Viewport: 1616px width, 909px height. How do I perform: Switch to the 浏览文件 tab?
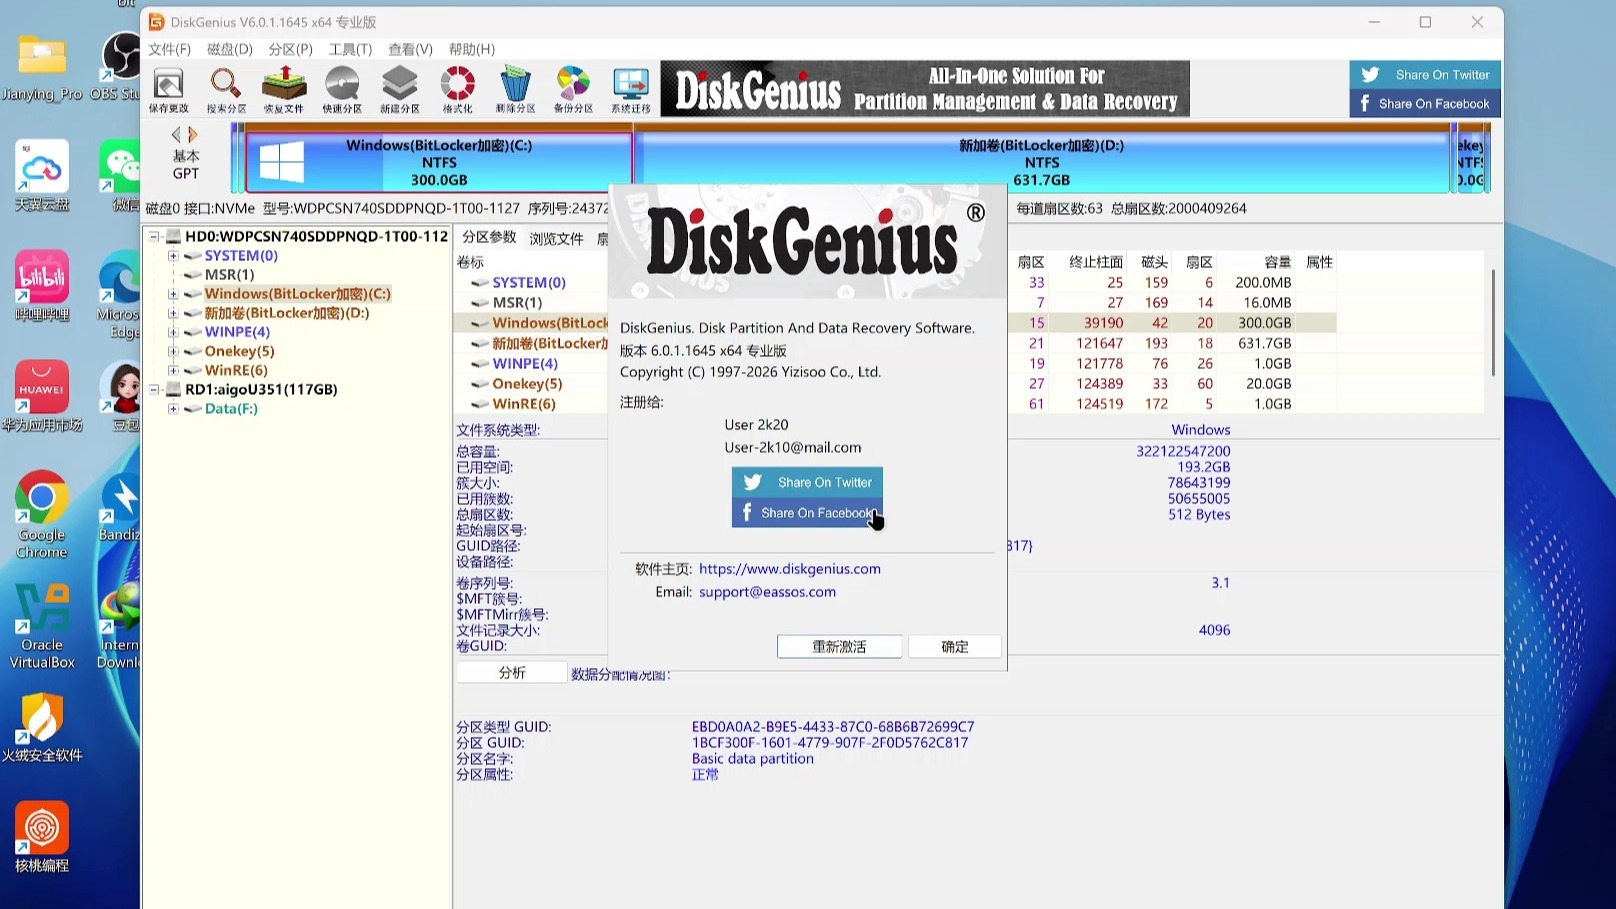tap(556, 238)
